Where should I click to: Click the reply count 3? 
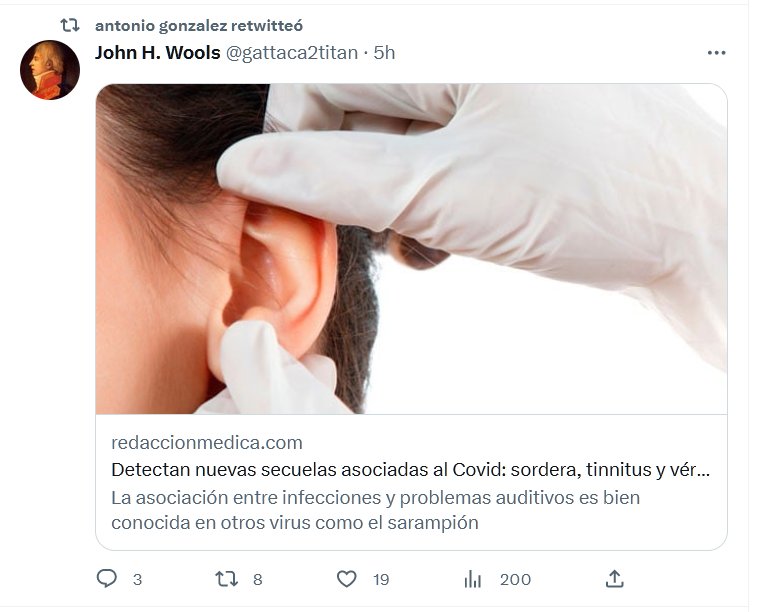137,580
